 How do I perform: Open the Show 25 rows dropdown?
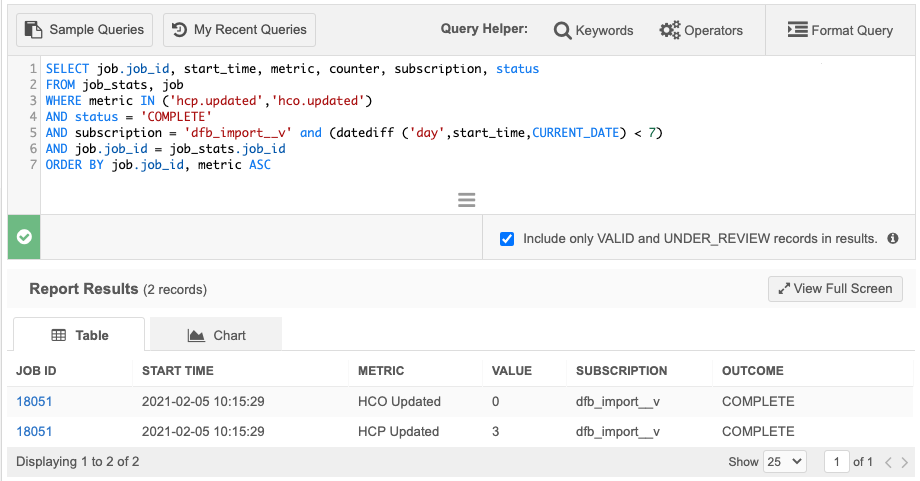(785, 462)
